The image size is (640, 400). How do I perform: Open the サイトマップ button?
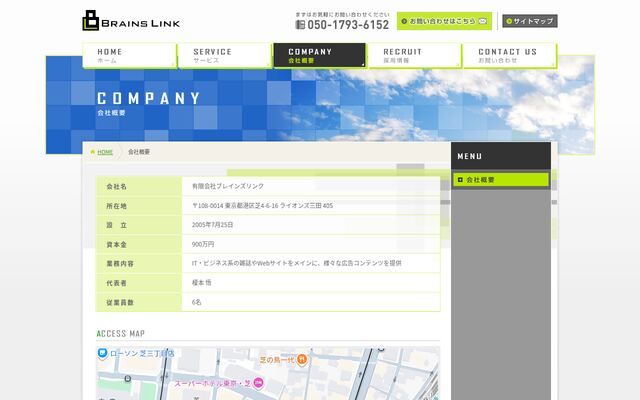pyautogui.click(x=530, y=21)
